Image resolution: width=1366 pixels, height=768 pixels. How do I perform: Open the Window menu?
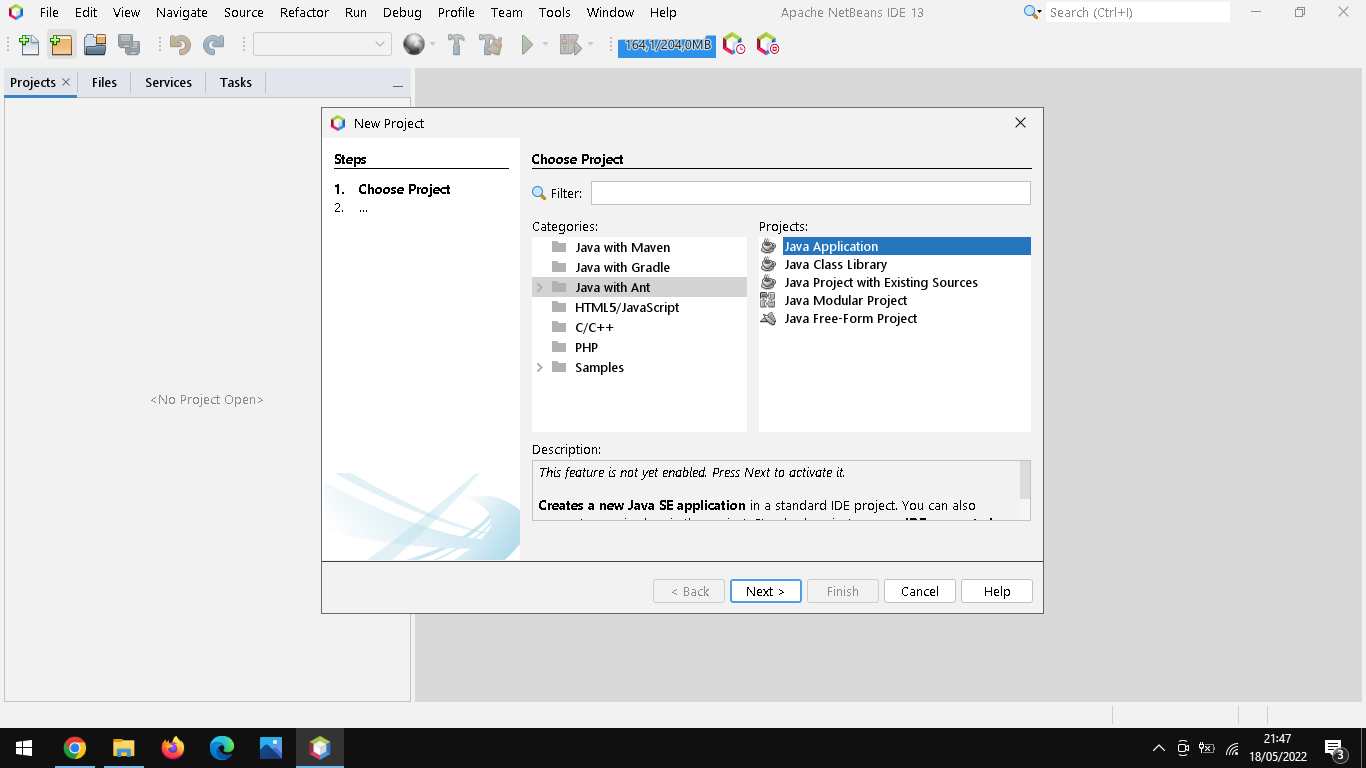coord(610,12)
